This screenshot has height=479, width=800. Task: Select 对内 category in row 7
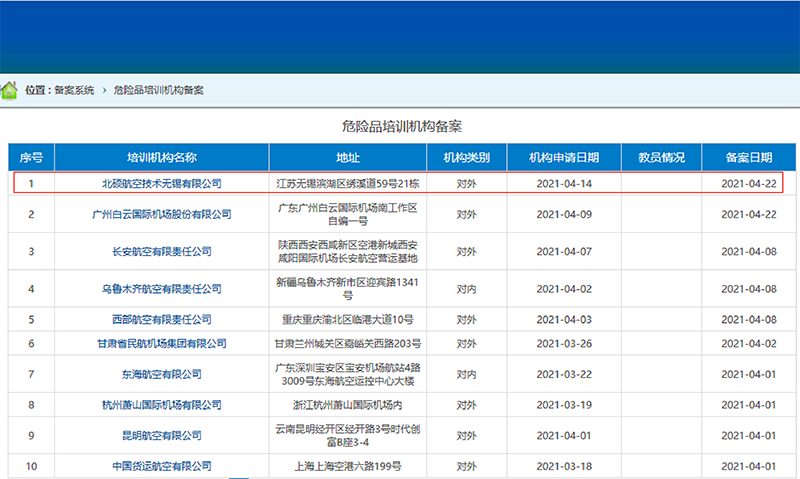pyautogui.click(x=466, y=374)
